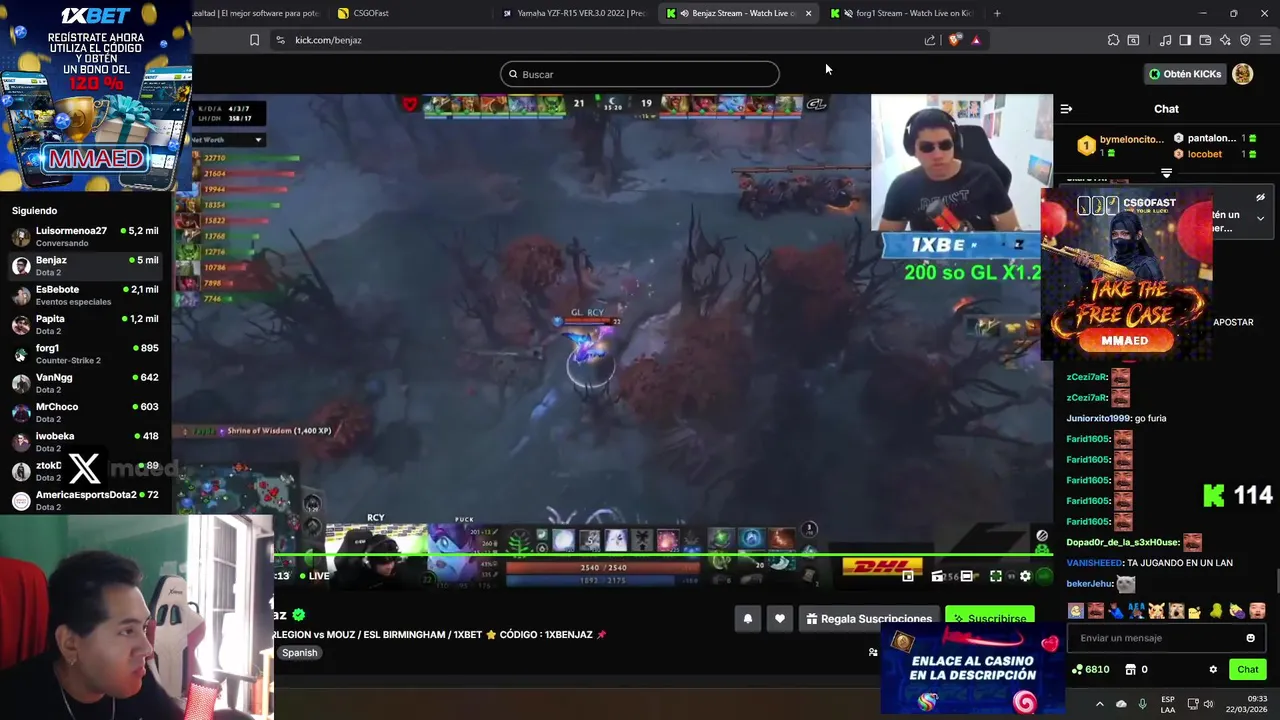Click Regala Suscripciones button

click(x=869, y=619)
